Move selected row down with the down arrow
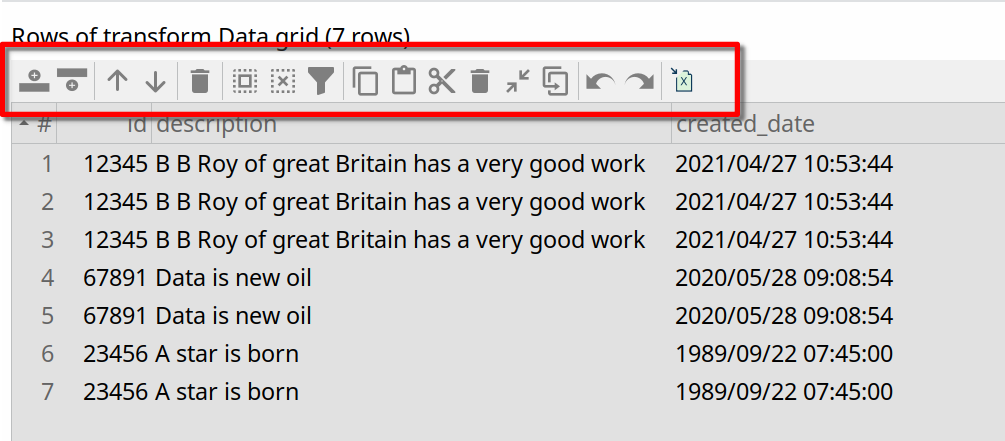The width and height of the screenshot is (1005, 441). click(155, 81)
